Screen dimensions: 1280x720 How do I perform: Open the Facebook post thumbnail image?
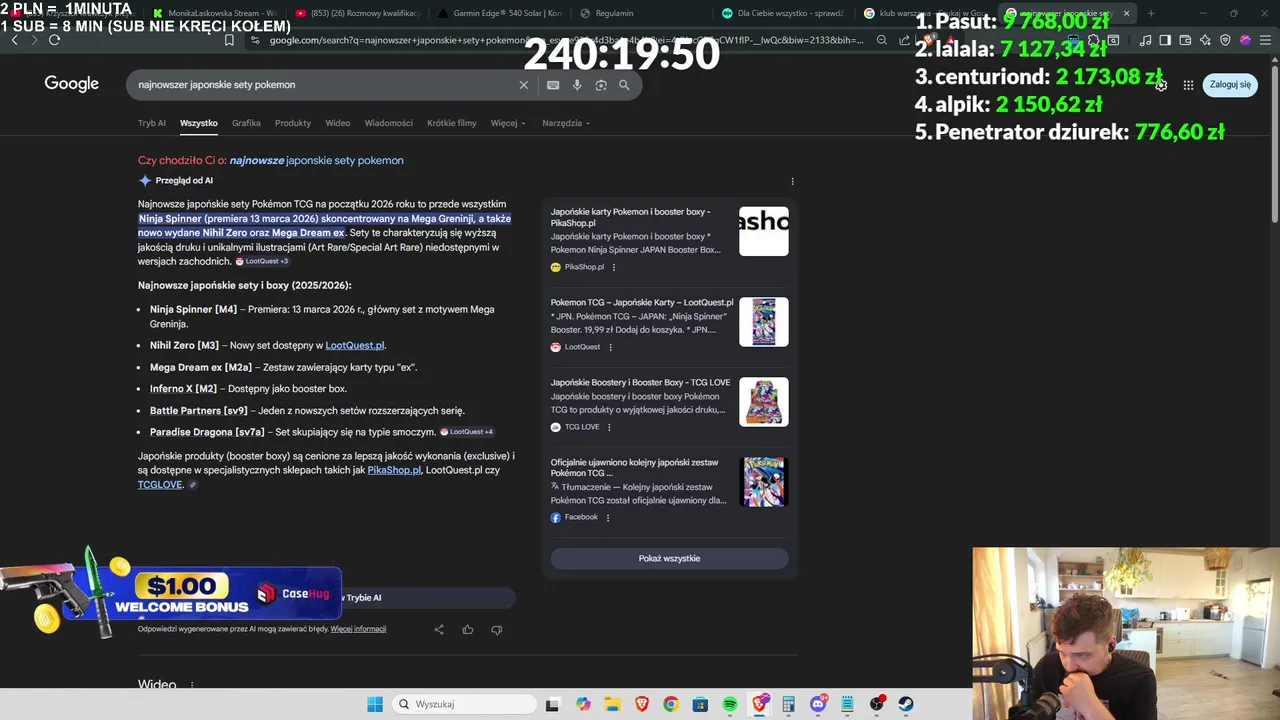pos(764,482)
